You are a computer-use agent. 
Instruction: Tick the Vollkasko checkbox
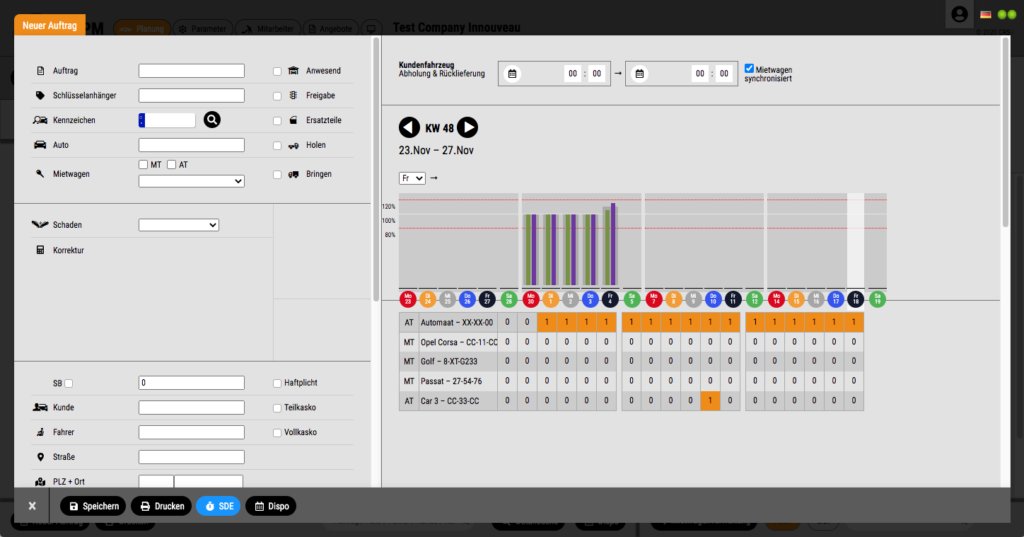pyautogui.click(x=277, y=432)
